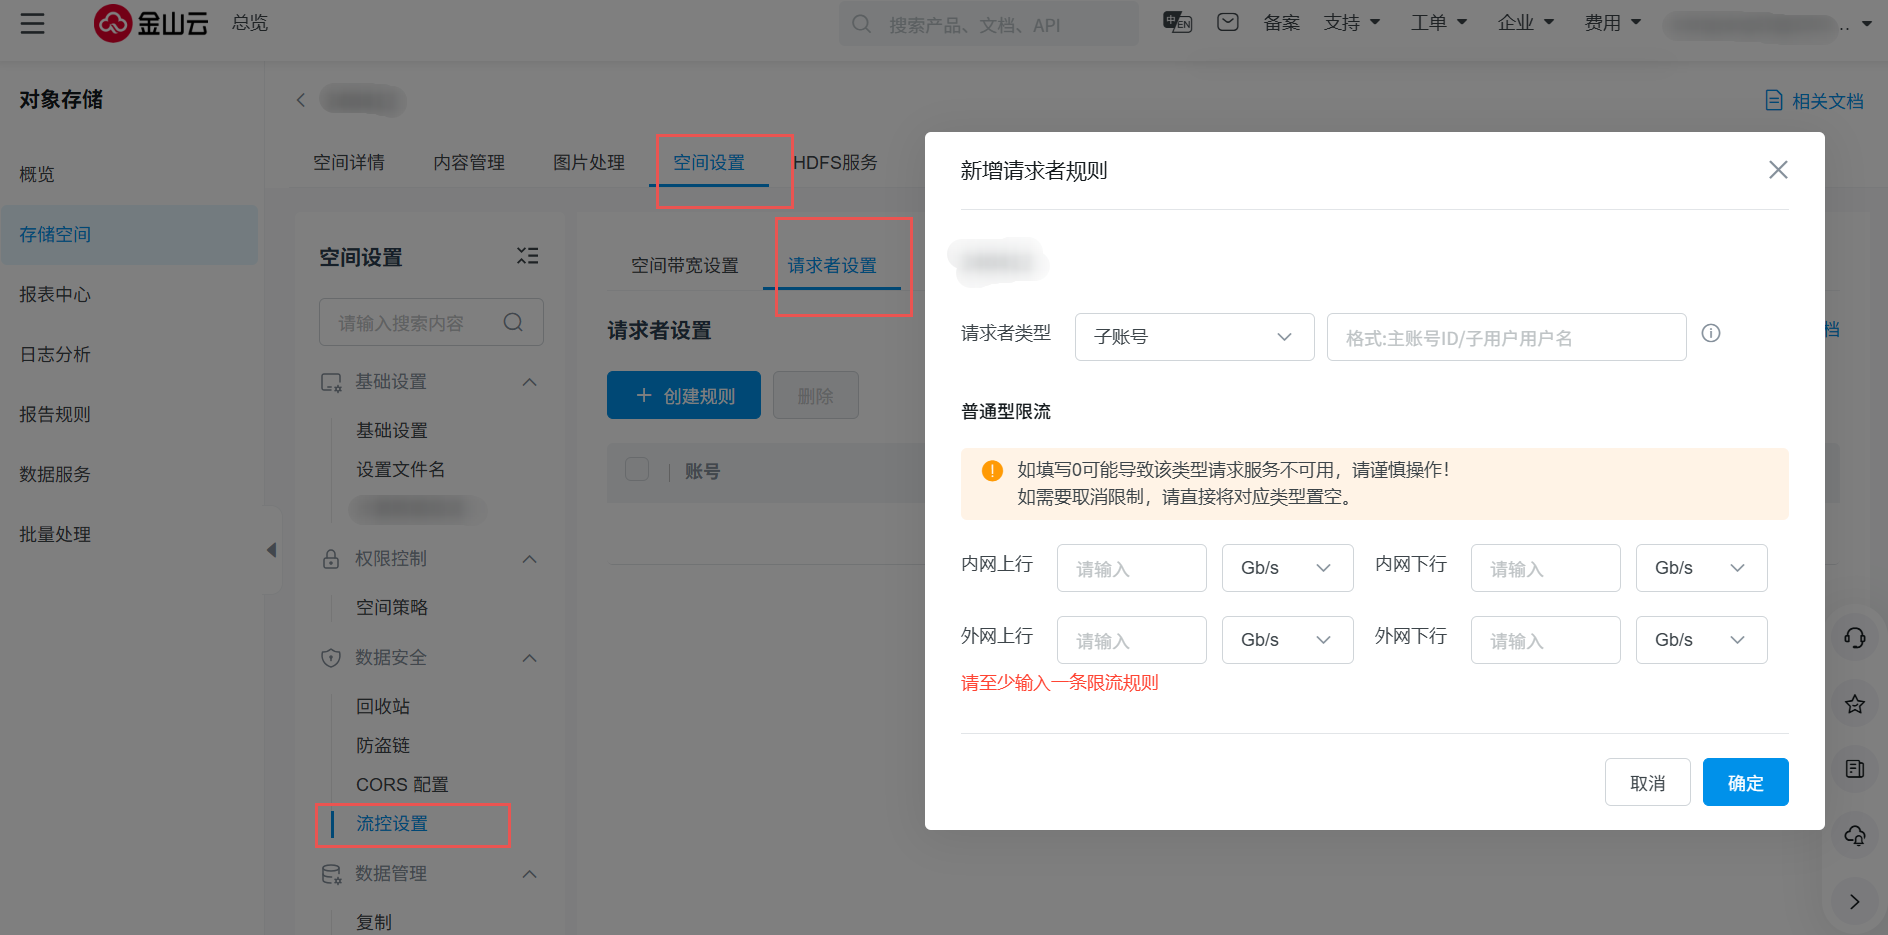Viewport: 1888px width, 935px height.
Task: Open customer service headset icon
Action: (1854, 638)
